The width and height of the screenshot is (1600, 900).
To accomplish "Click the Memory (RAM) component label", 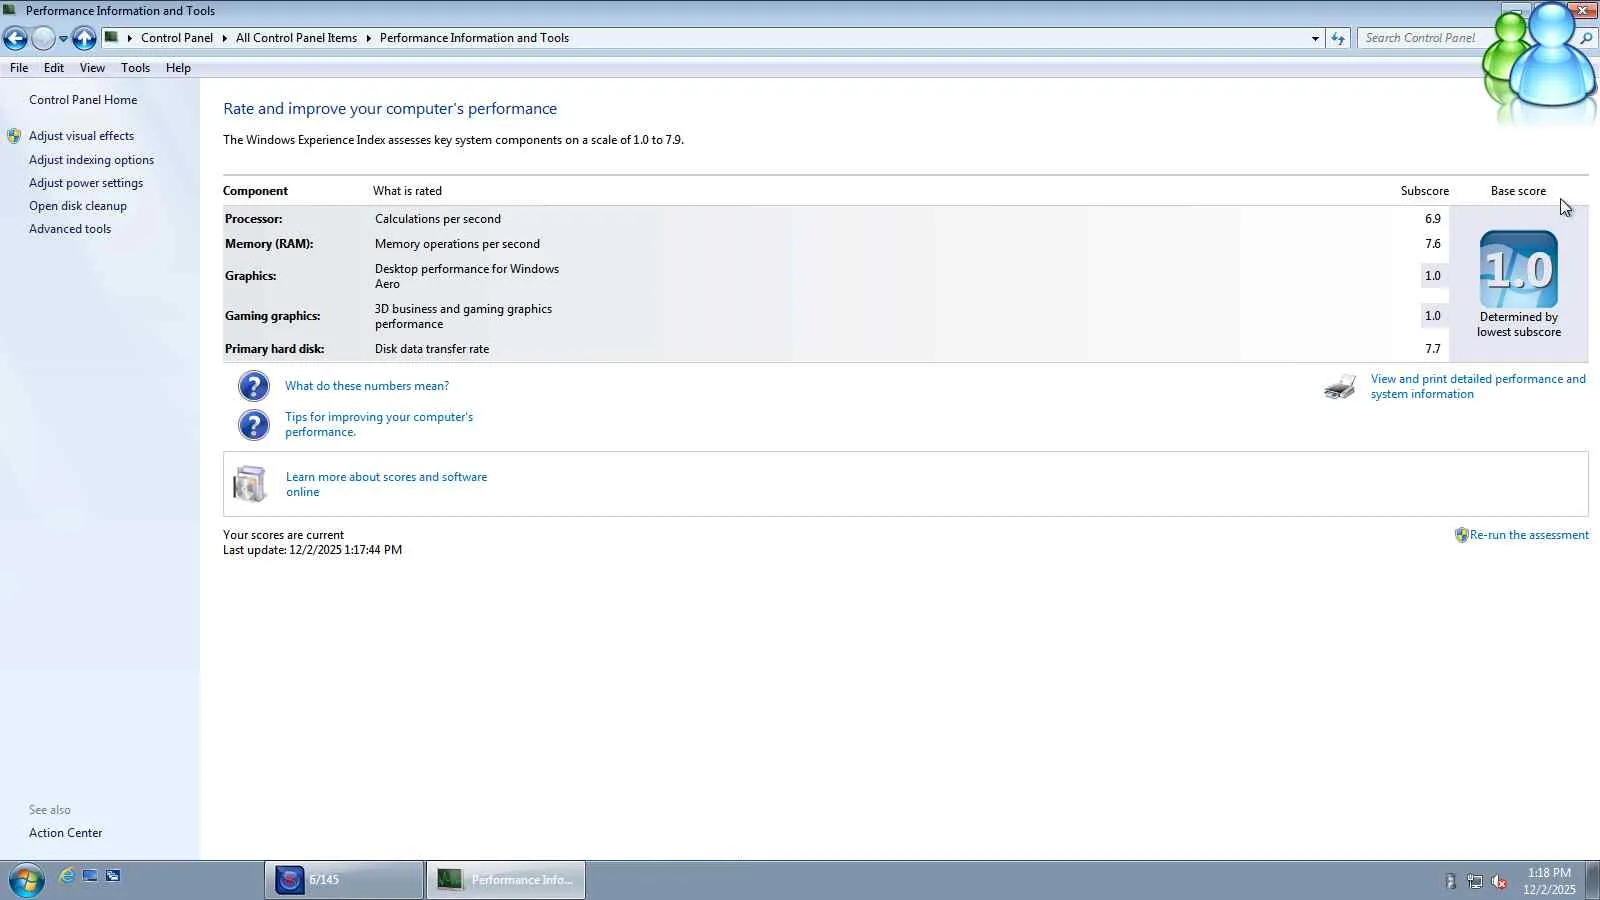I will tap(269, 244).
